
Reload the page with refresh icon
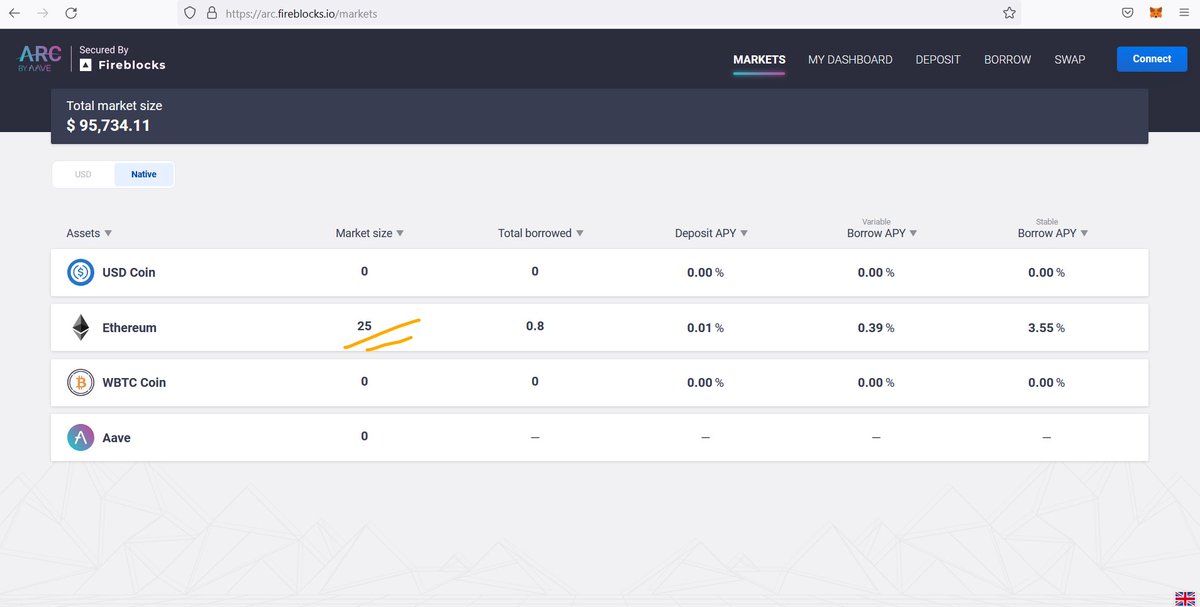[71, 13]
